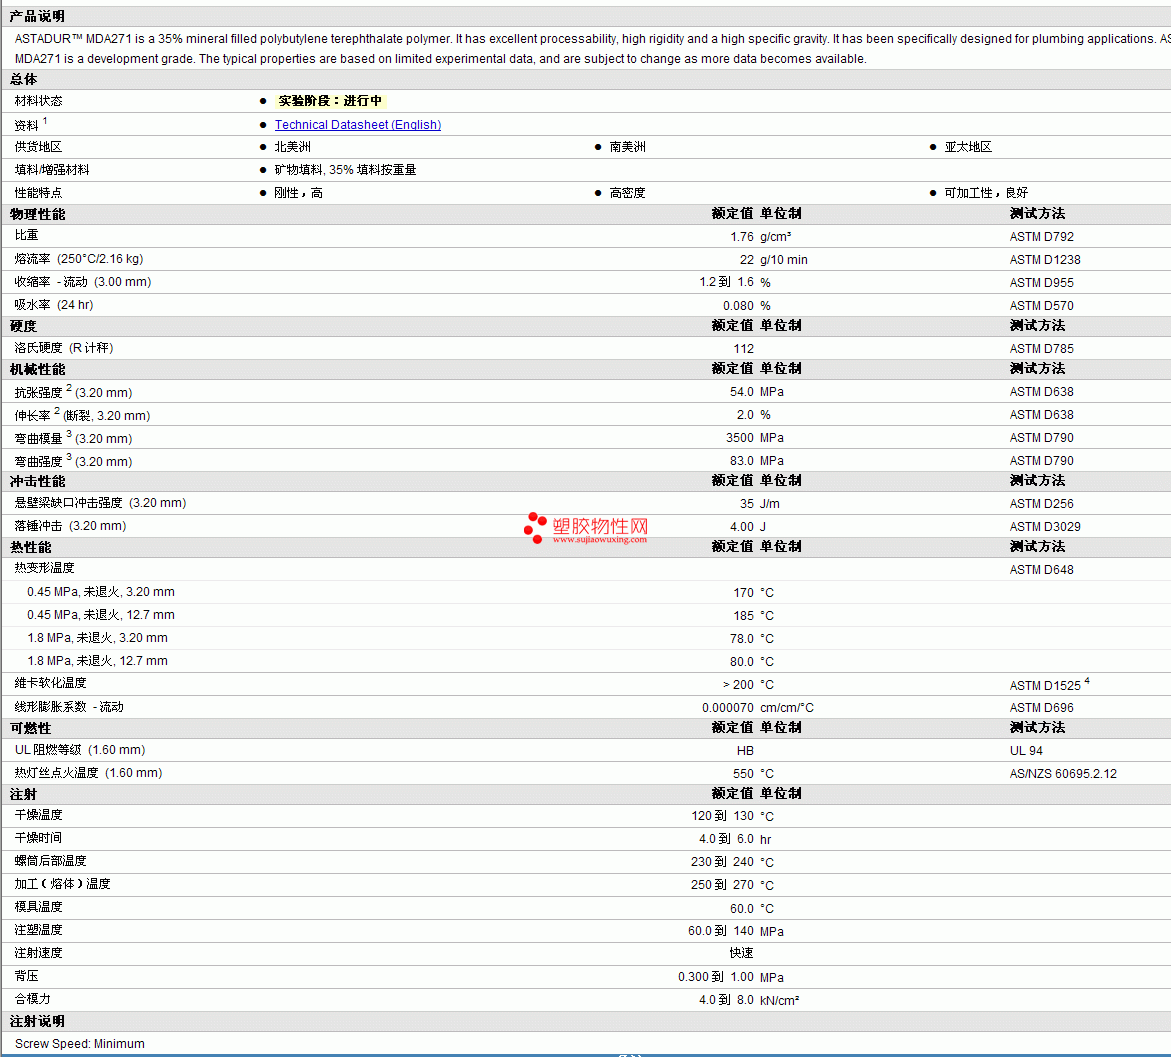Click the '高密度' feature entry
This screenshot has height=1057, width=1171.
[627, 193]
